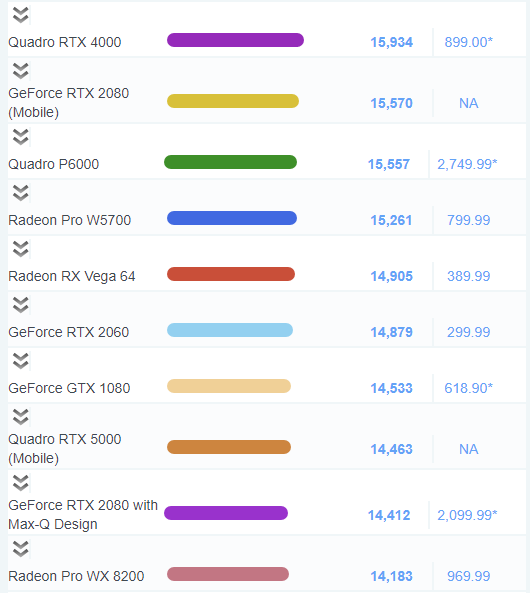Click double-chevron icon above GeForce GTX 1080

[20, 361]
